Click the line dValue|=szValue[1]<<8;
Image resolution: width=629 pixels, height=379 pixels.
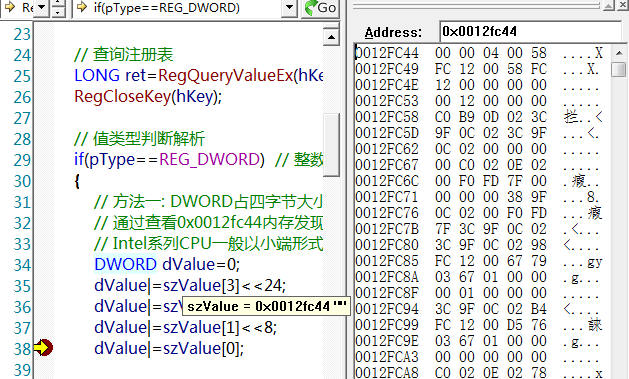pos(185,328)
